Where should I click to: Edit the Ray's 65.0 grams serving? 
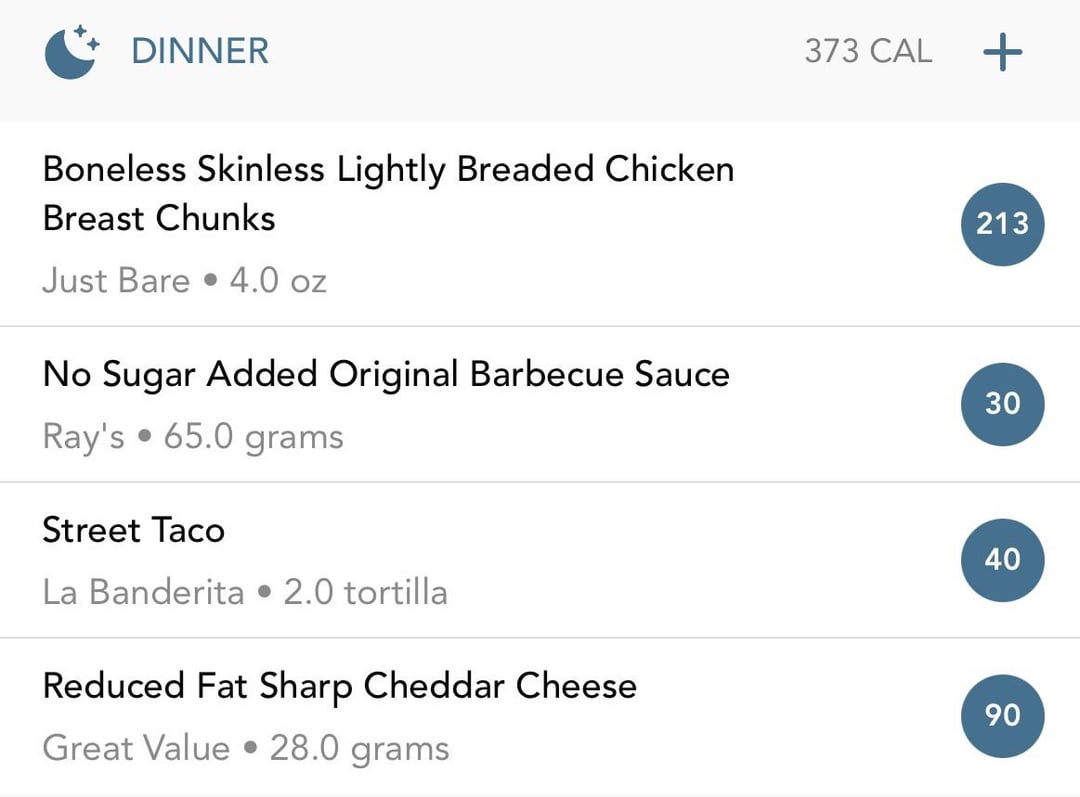pyautogui.click(x=193, y=437)
